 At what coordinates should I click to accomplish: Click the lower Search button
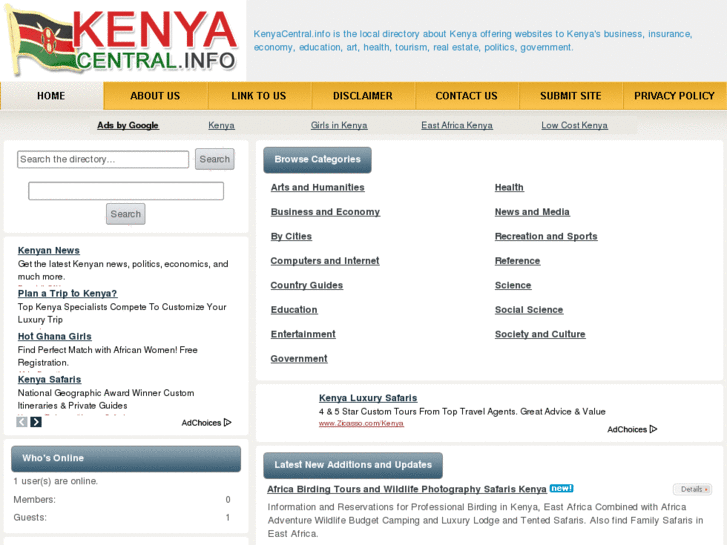[x=126, y=214]
